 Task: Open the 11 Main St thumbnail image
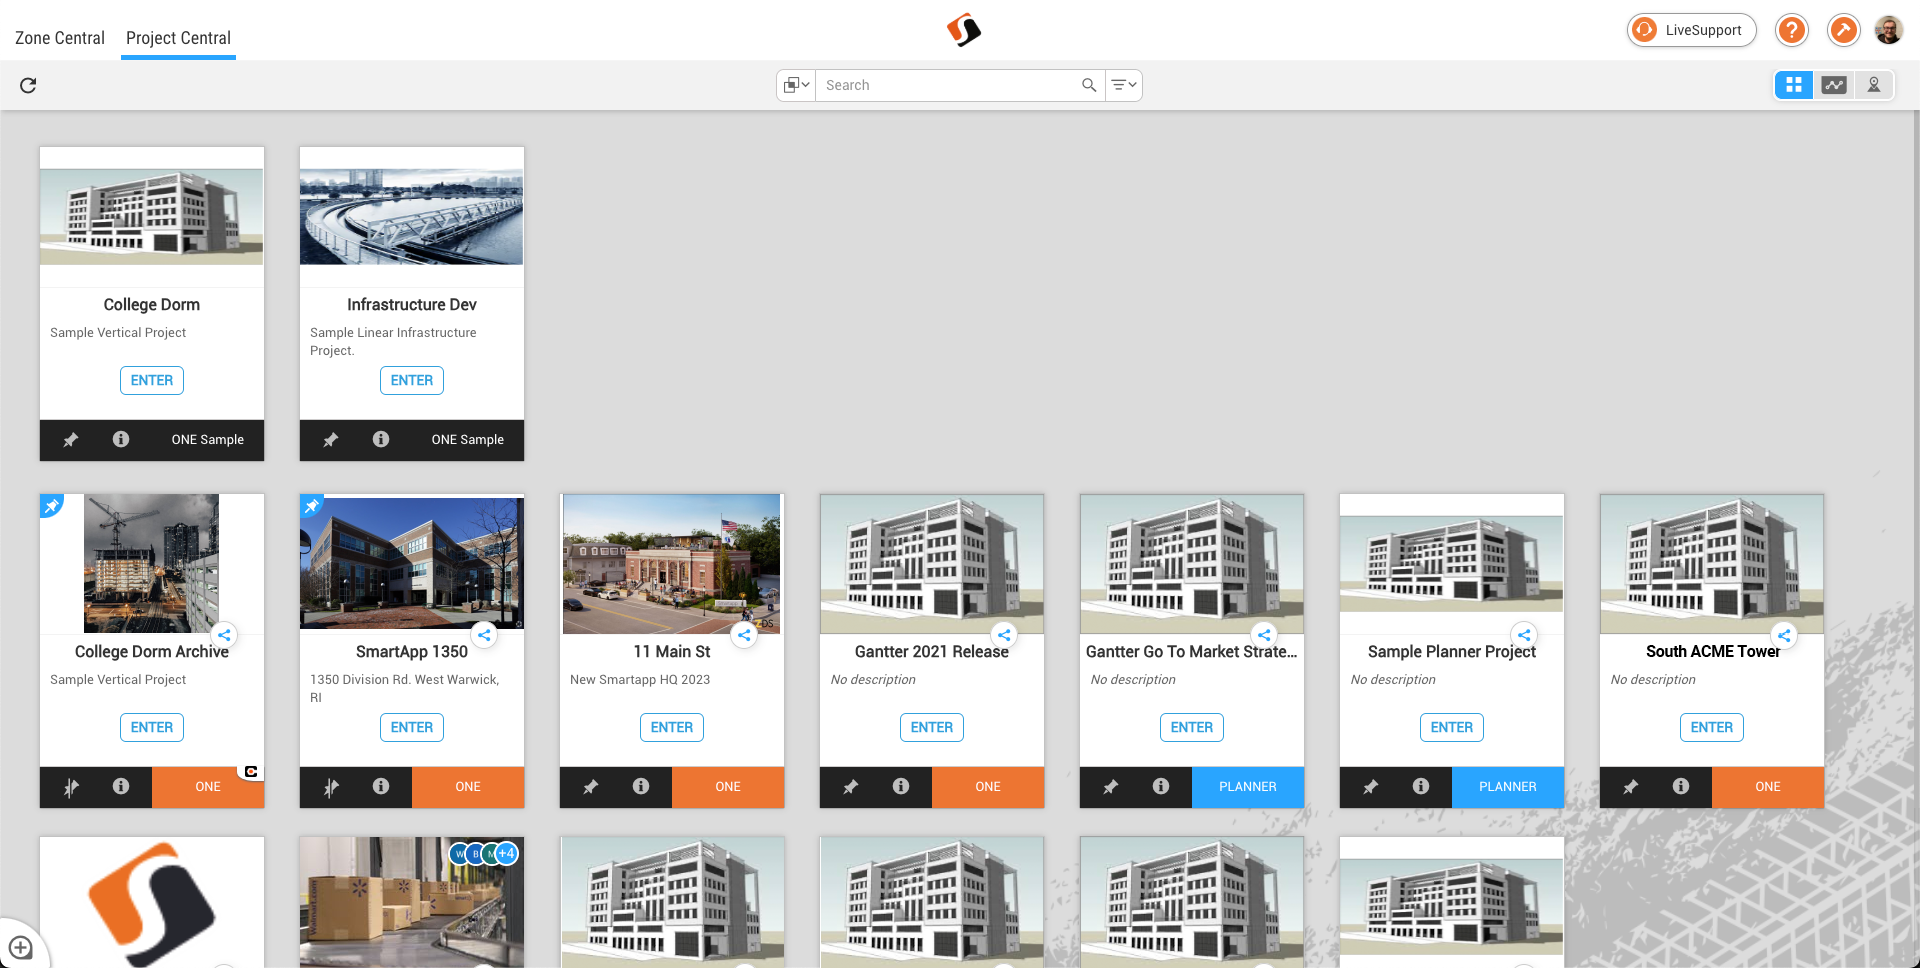coord(672,564)
